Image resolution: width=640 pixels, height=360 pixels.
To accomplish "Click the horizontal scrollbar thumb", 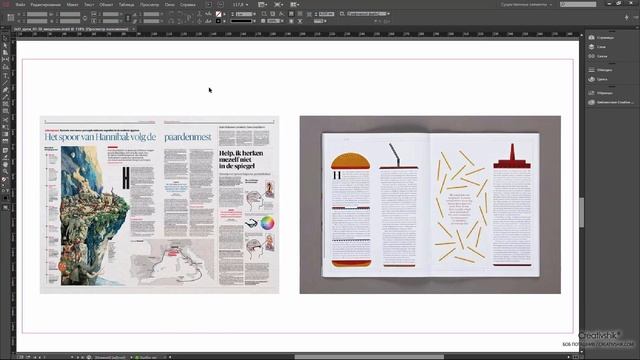I will (369, 357).
